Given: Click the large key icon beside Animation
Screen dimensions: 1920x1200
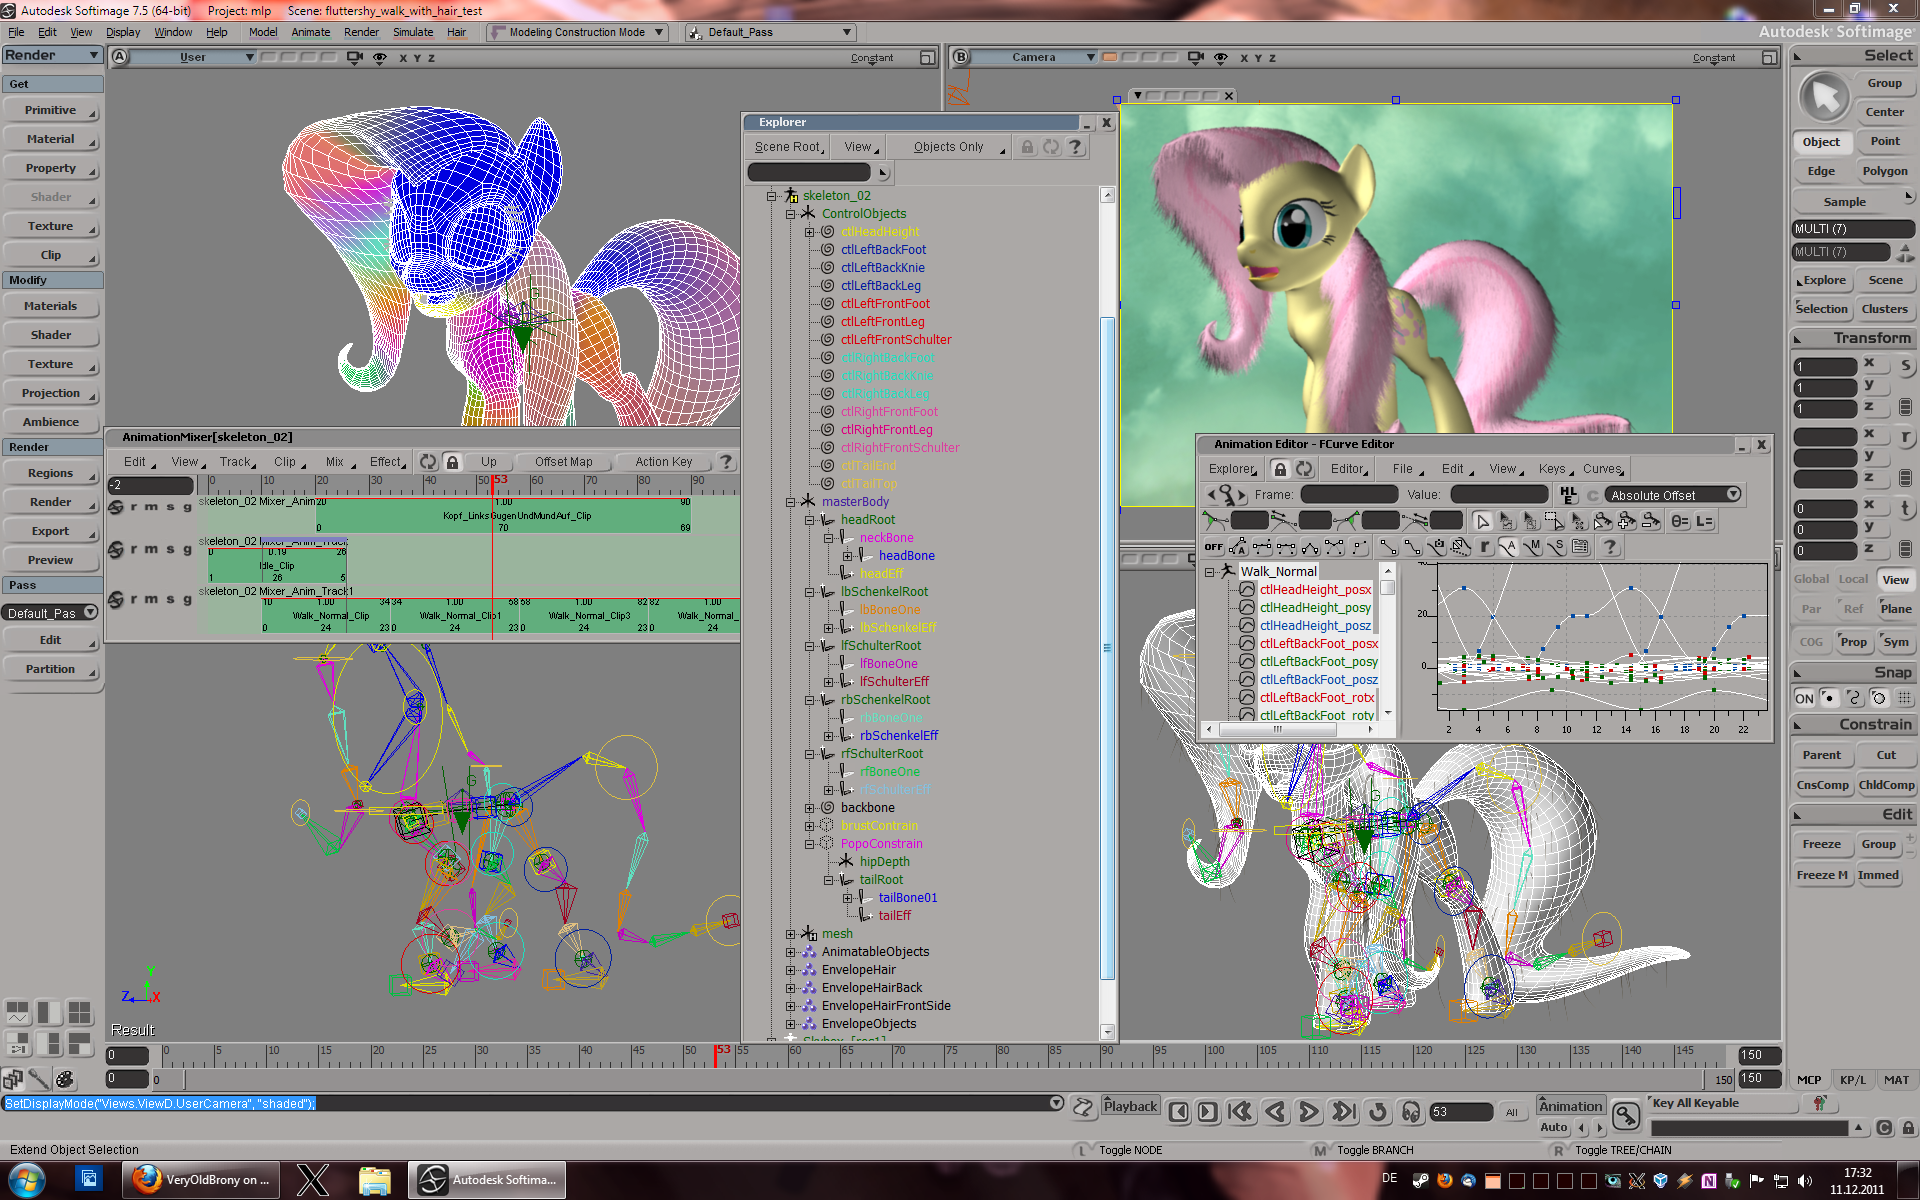Looking at the screenshot, I should [1626, 1115].
